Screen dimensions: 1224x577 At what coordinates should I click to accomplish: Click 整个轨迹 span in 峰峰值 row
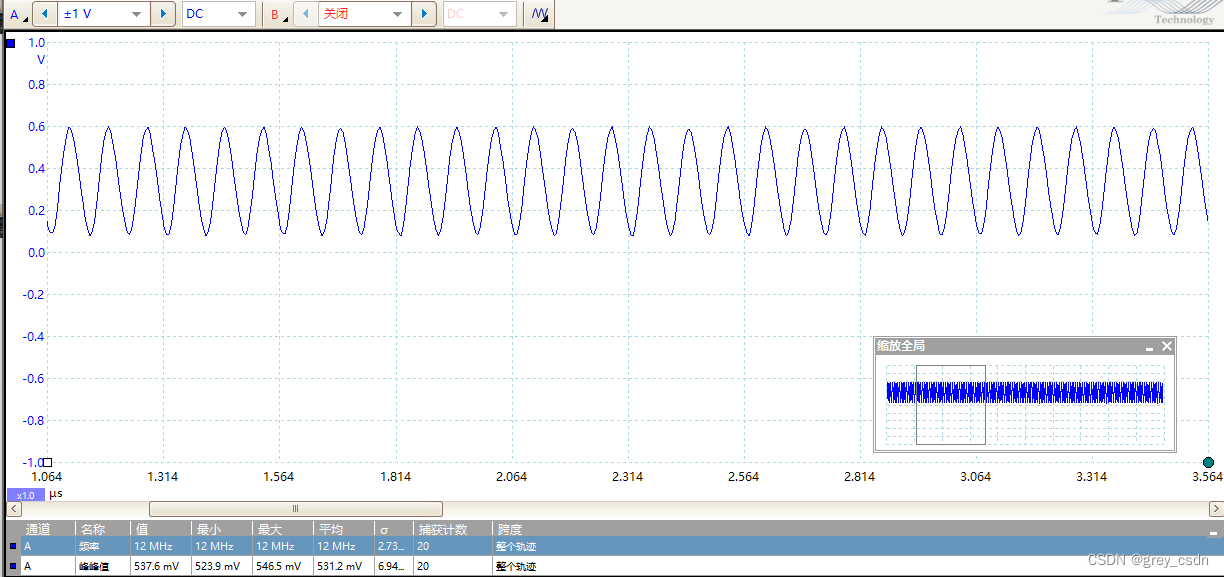(516, 566)
